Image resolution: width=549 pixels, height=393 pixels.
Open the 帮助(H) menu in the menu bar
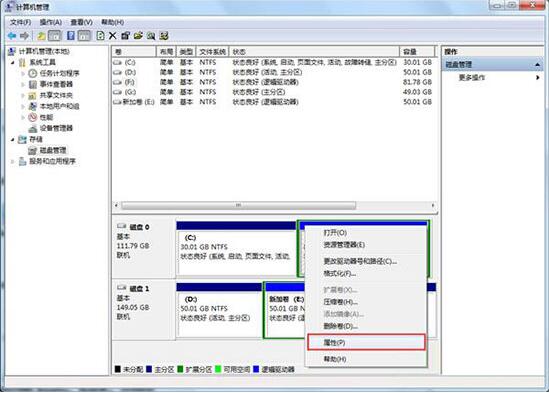112,22
